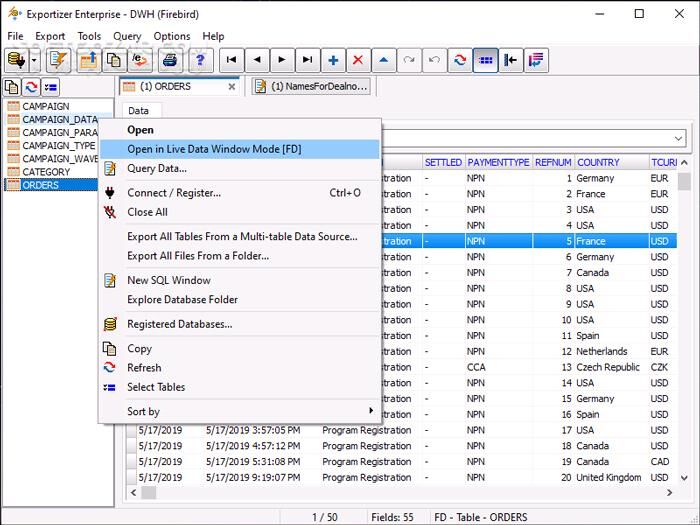
Task: Open the Options menu
Action: pyautogui.click(x=172, y=36)
